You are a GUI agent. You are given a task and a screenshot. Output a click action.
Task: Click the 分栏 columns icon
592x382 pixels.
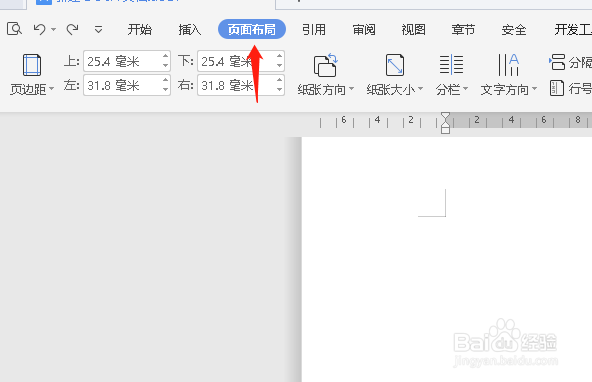[451, 65]
